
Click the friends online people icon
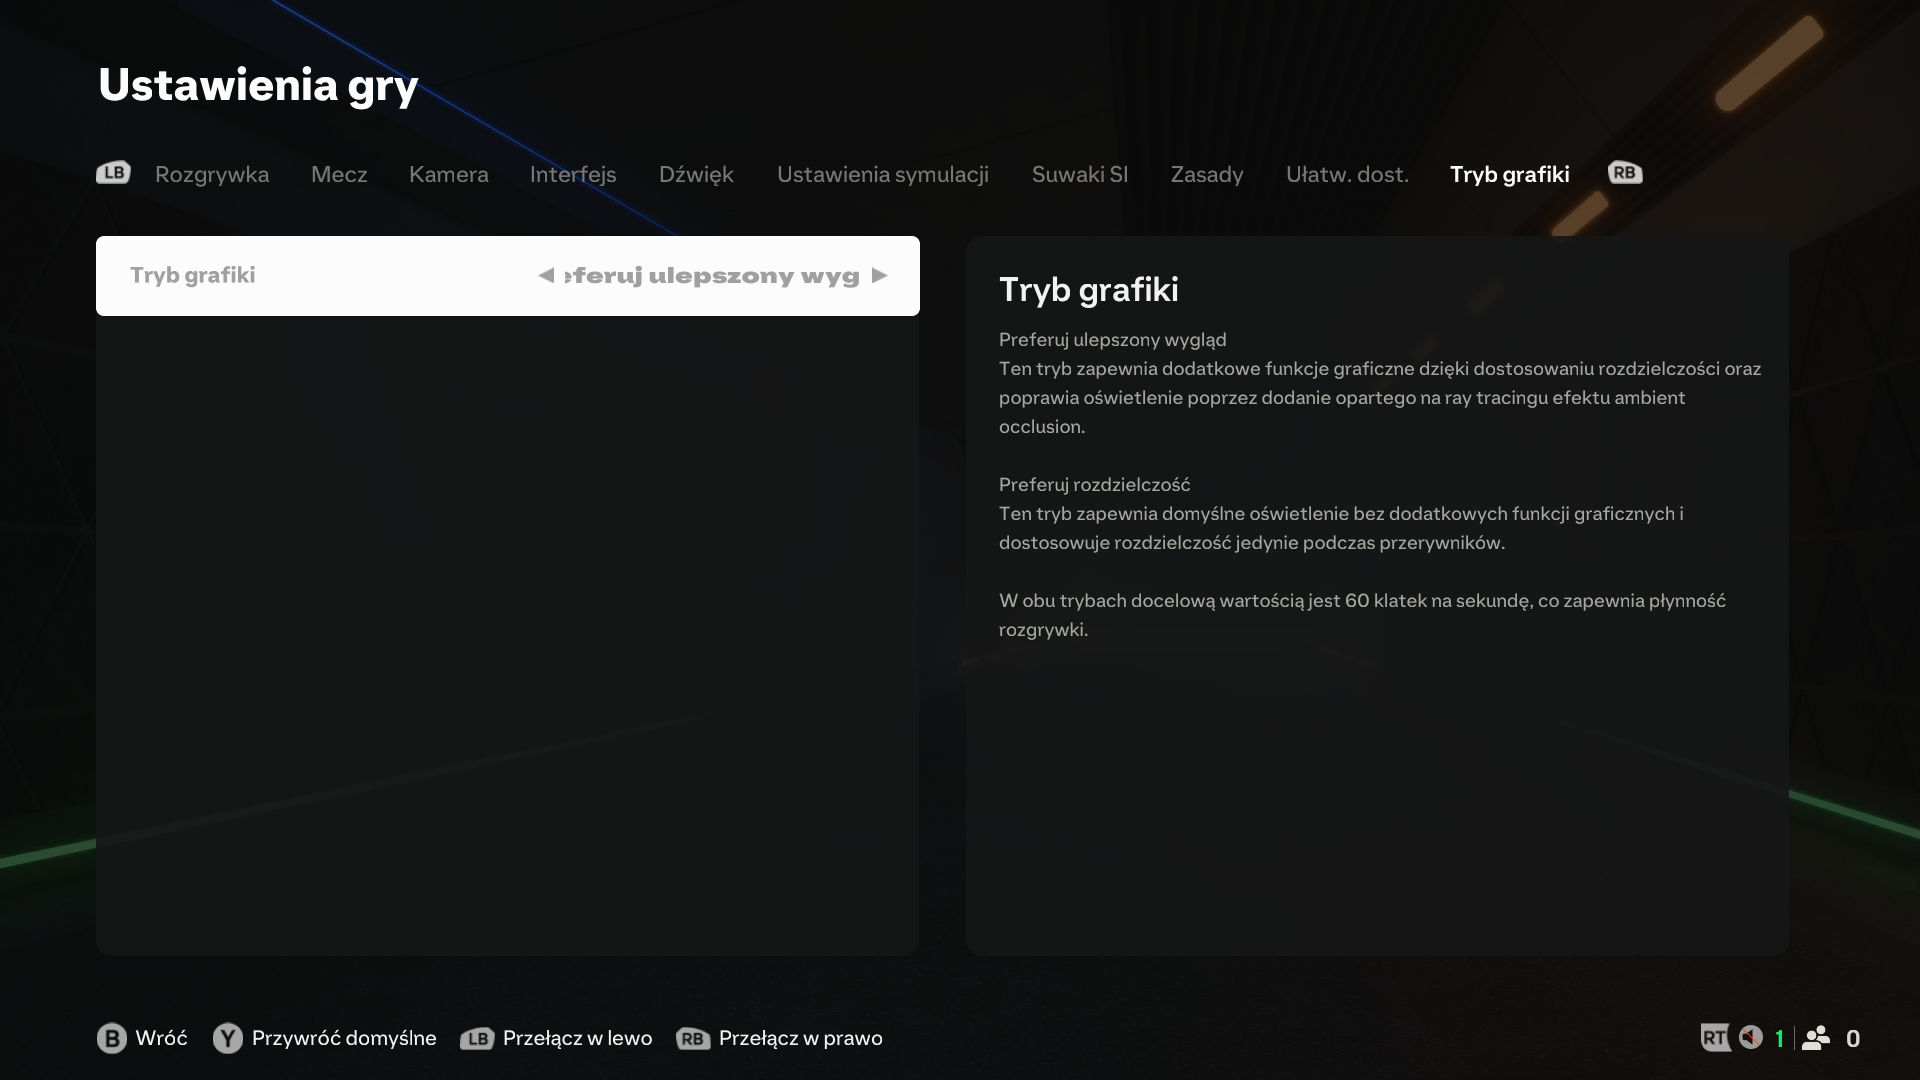pos(1816,1038)
